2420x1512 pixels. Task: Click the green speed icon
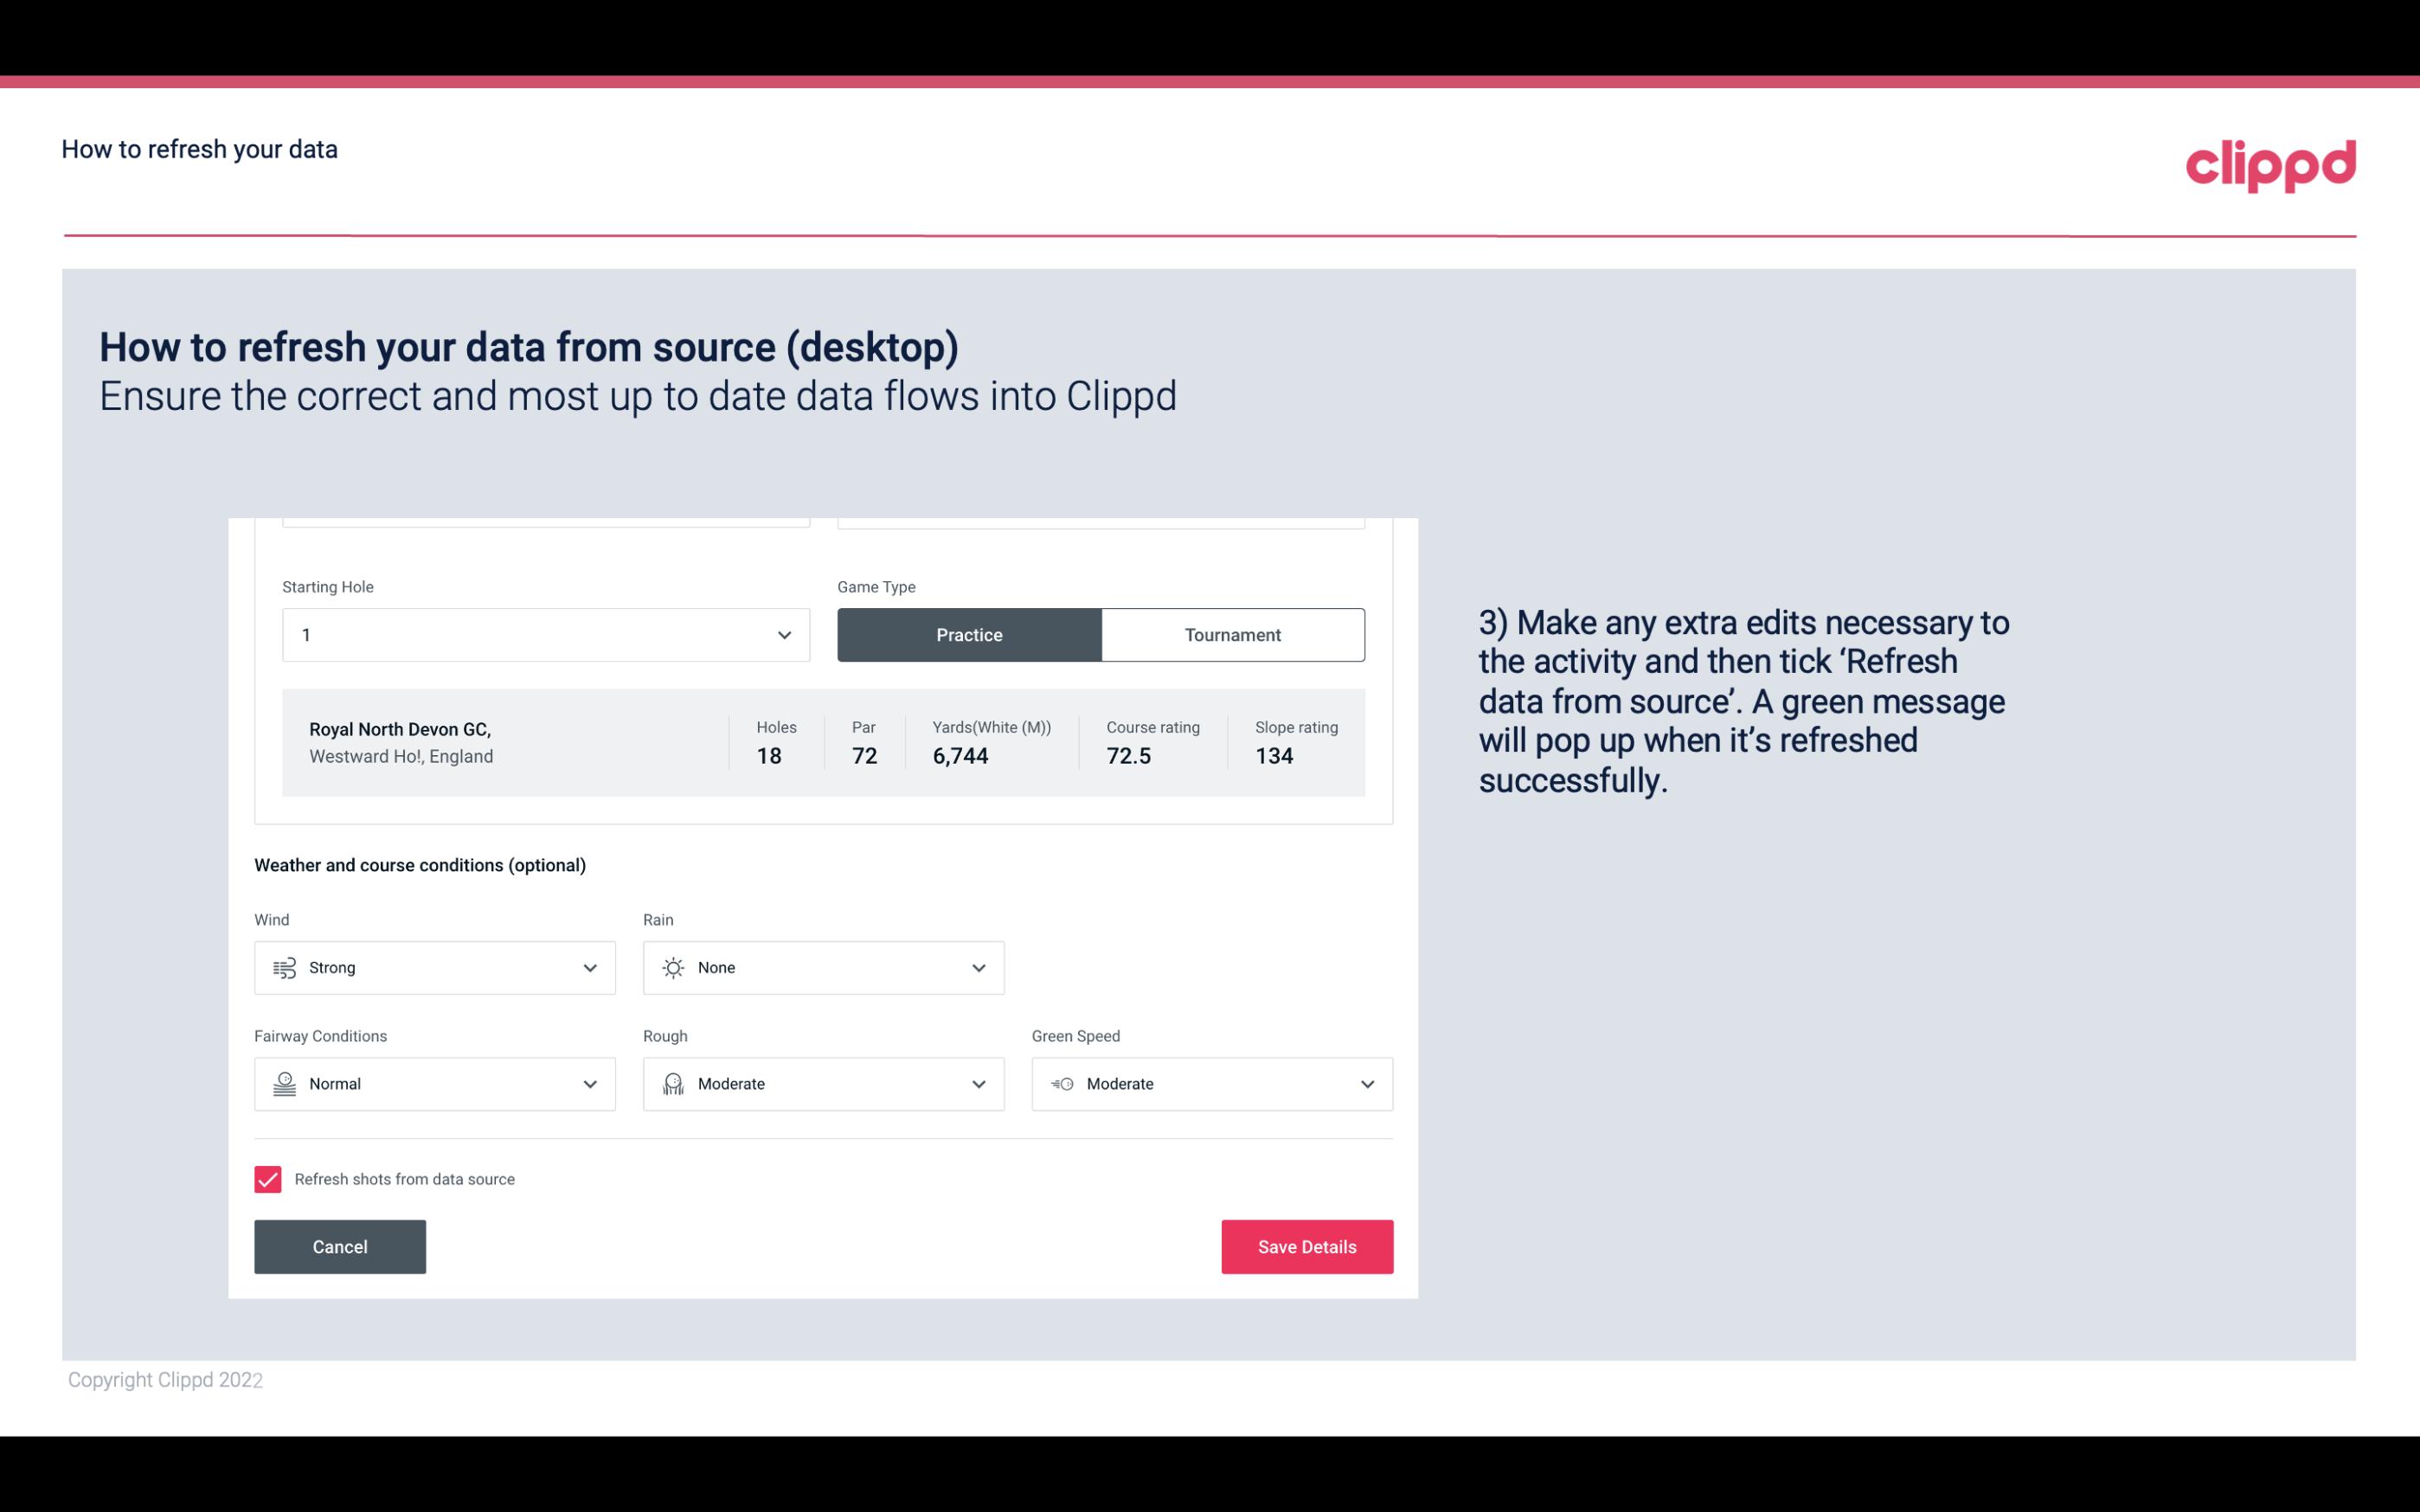(1061, 1084)
